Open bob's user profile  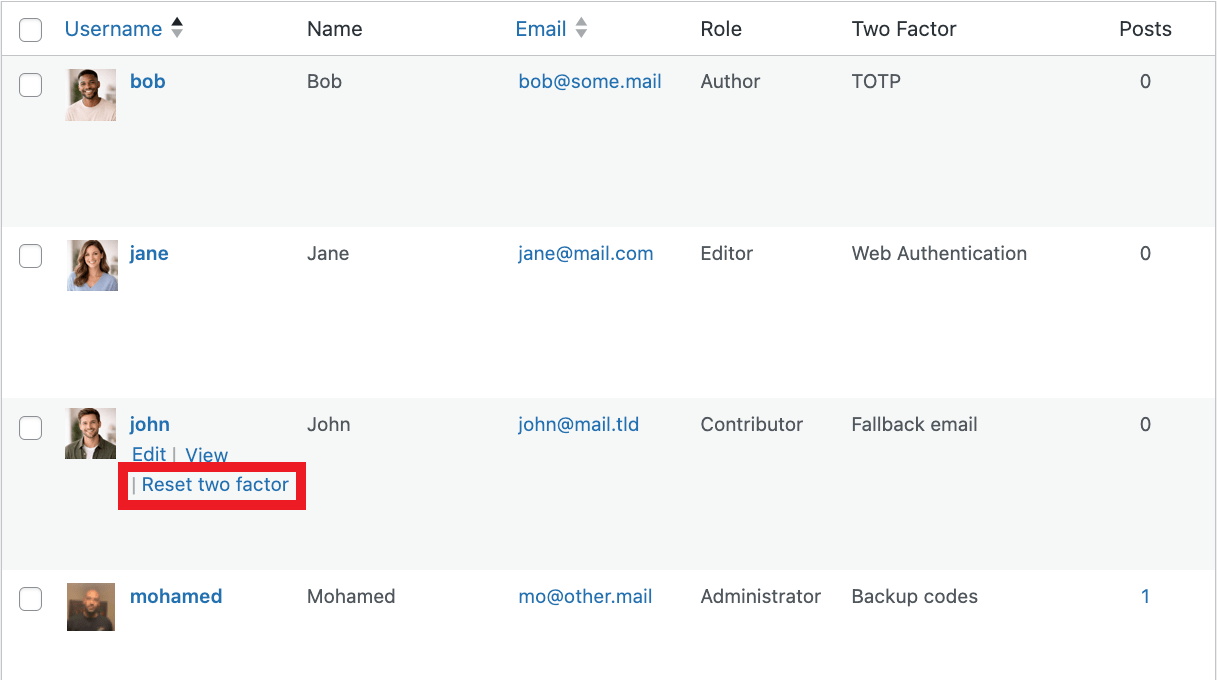(x=147, y=81)
